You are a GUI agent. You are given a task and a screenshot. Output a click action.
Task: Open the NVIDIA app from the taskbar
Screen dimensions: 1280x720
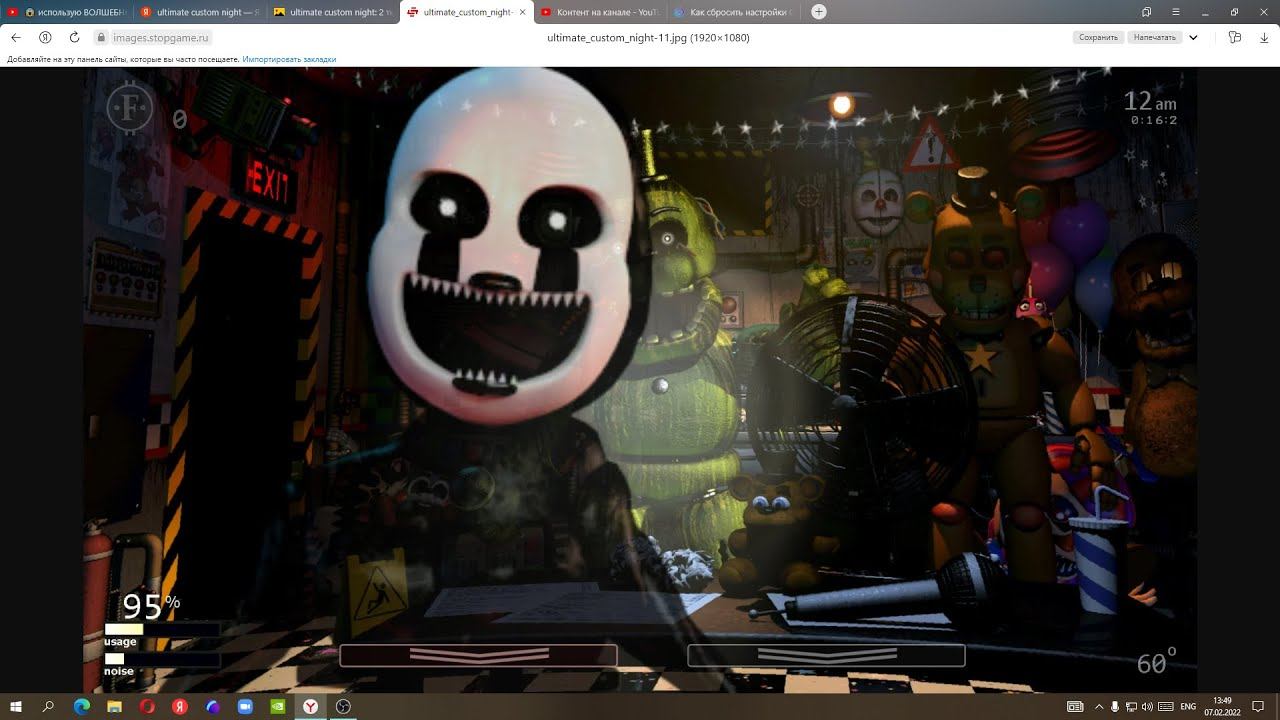(x=278, y=706)
